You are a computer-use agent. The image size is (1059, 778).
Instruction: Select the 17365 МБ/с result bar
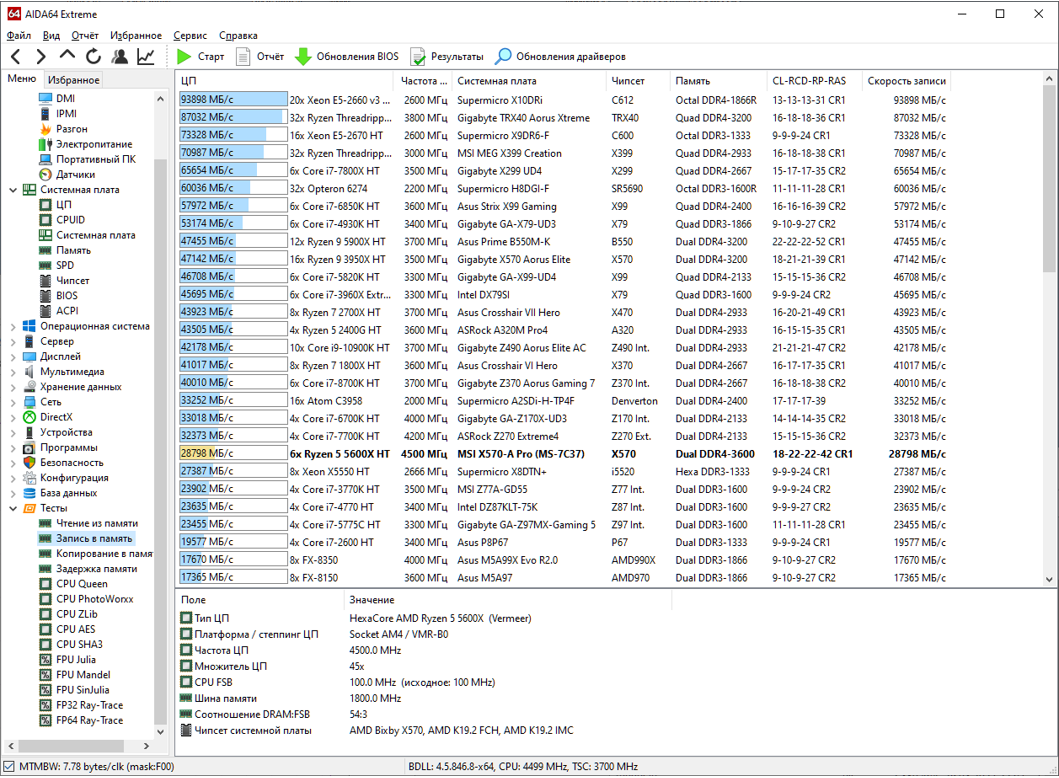point(233,578)
